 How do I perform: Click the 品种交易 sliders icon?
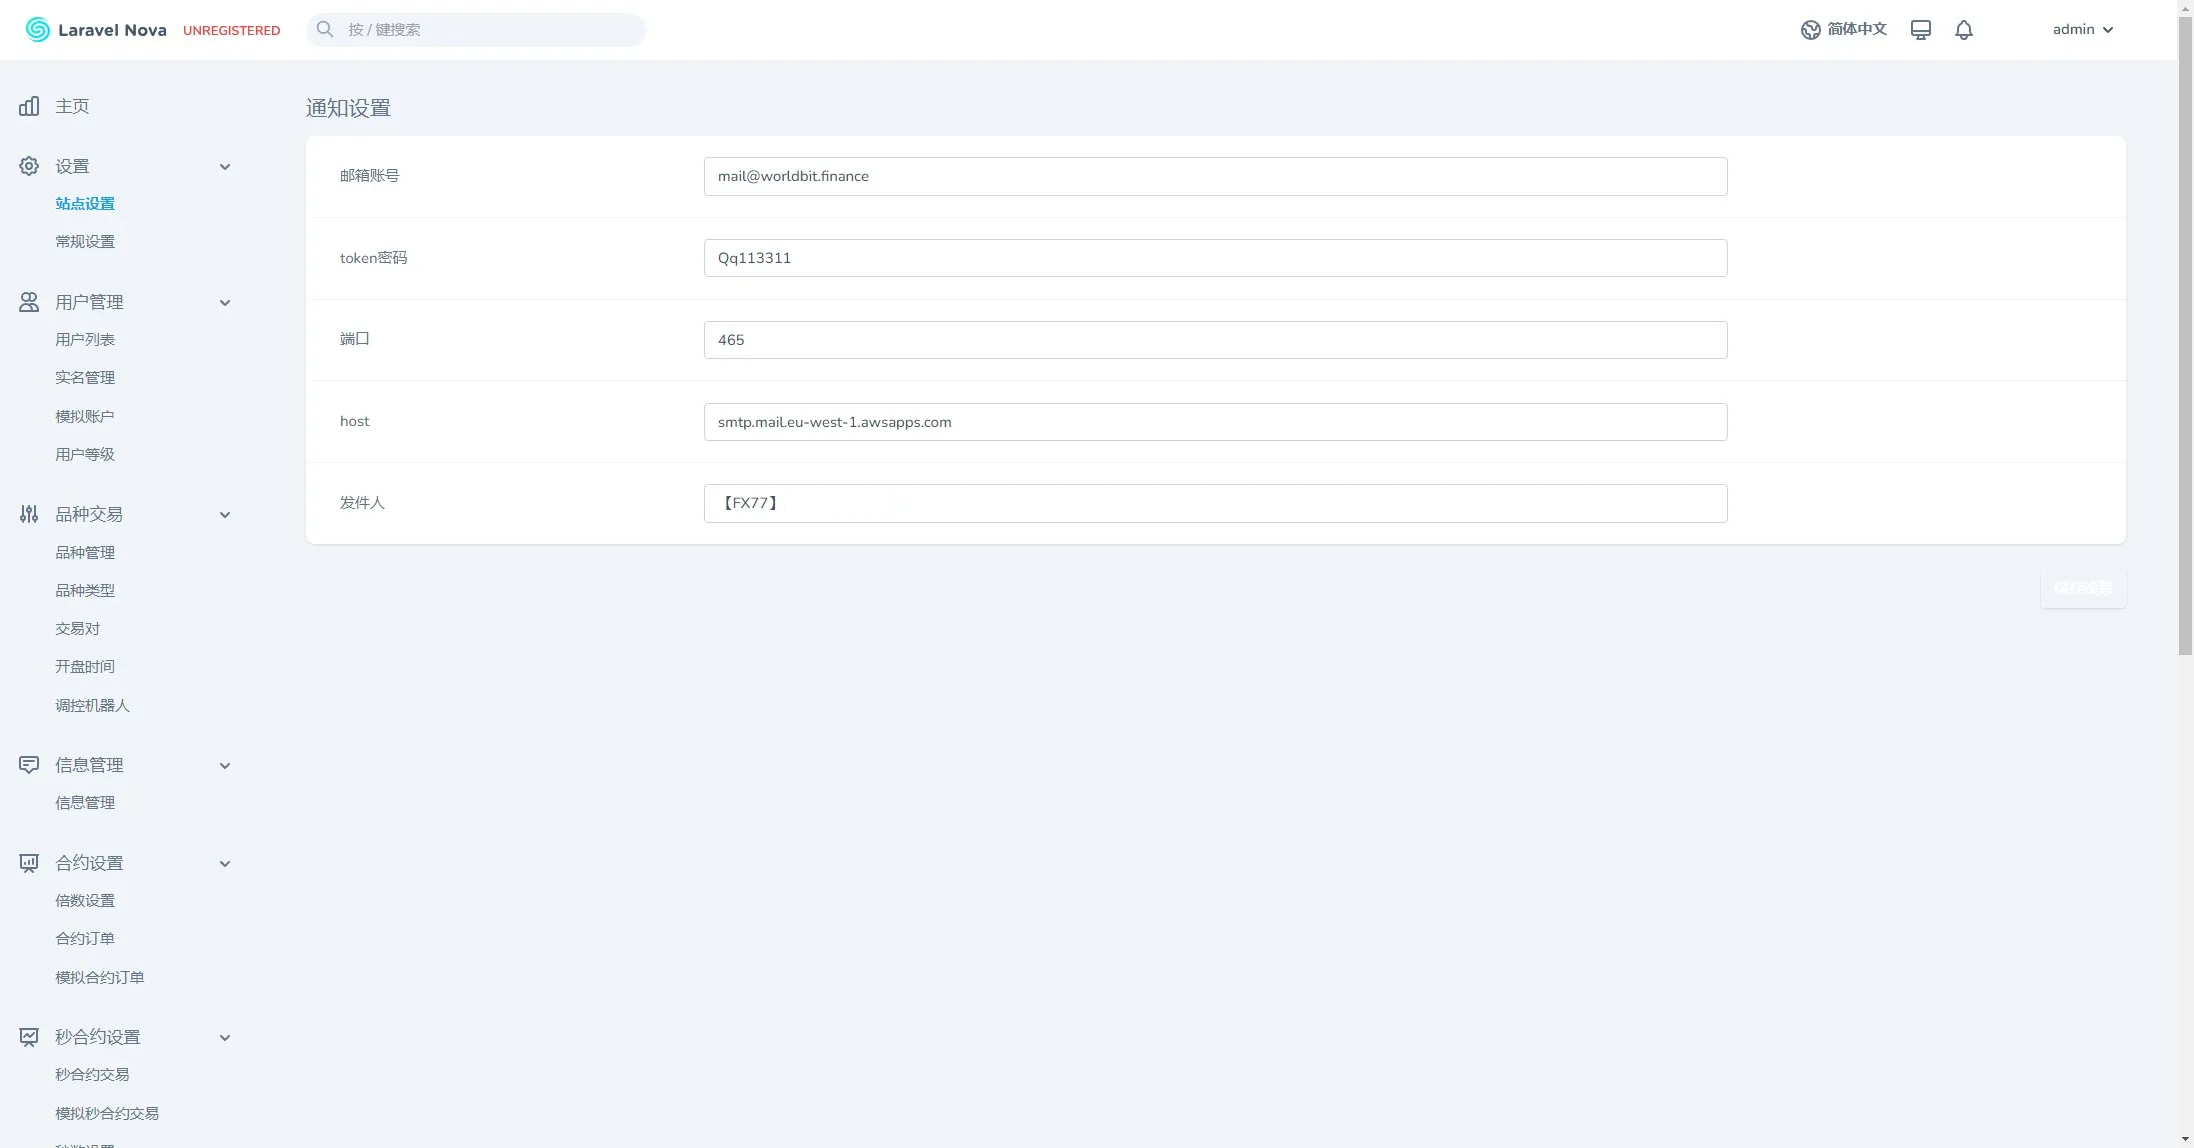(29, 514)
